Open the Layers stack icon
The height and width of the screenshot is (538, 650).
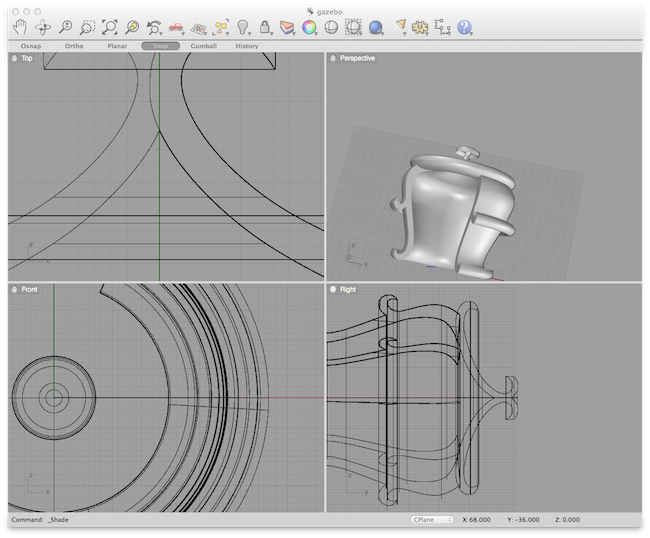point(287,27)
